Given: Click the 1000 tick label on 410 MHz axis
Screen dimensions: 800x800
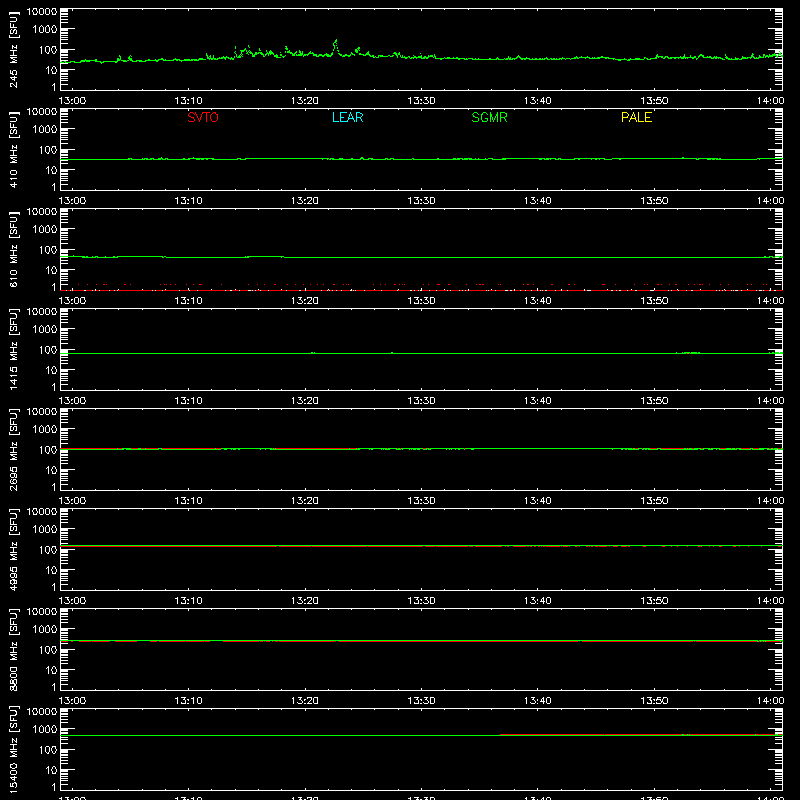Looking at the screenshot, I should (45, 129).
